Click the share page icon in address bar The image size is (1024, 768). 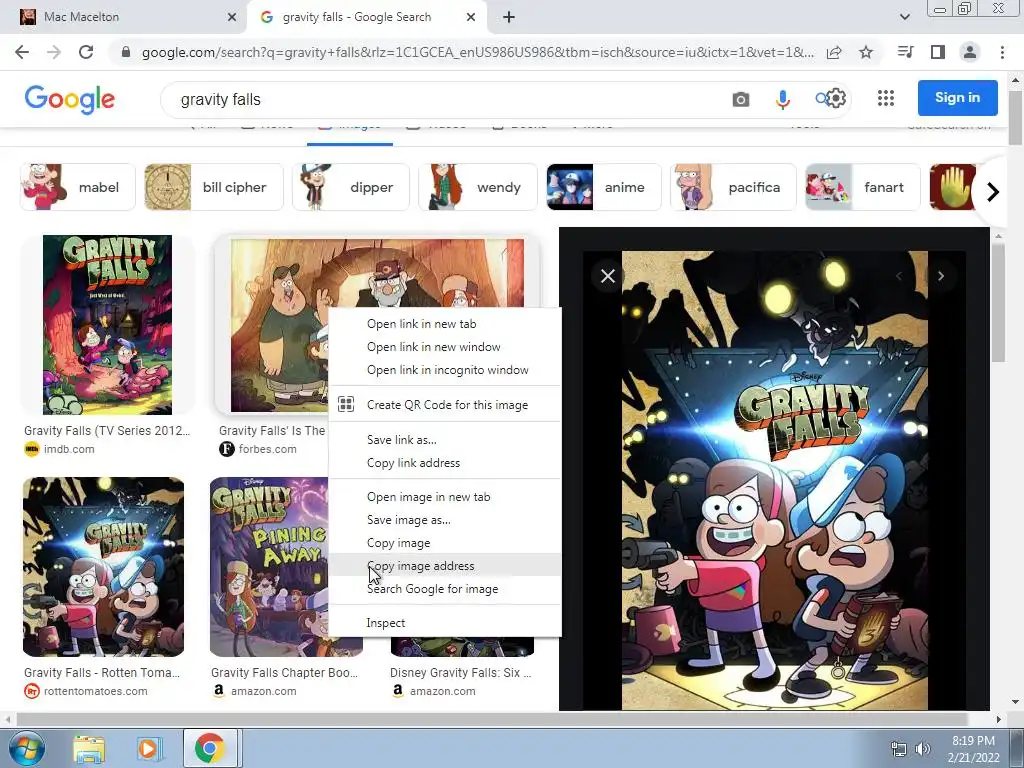pos(834,52)
